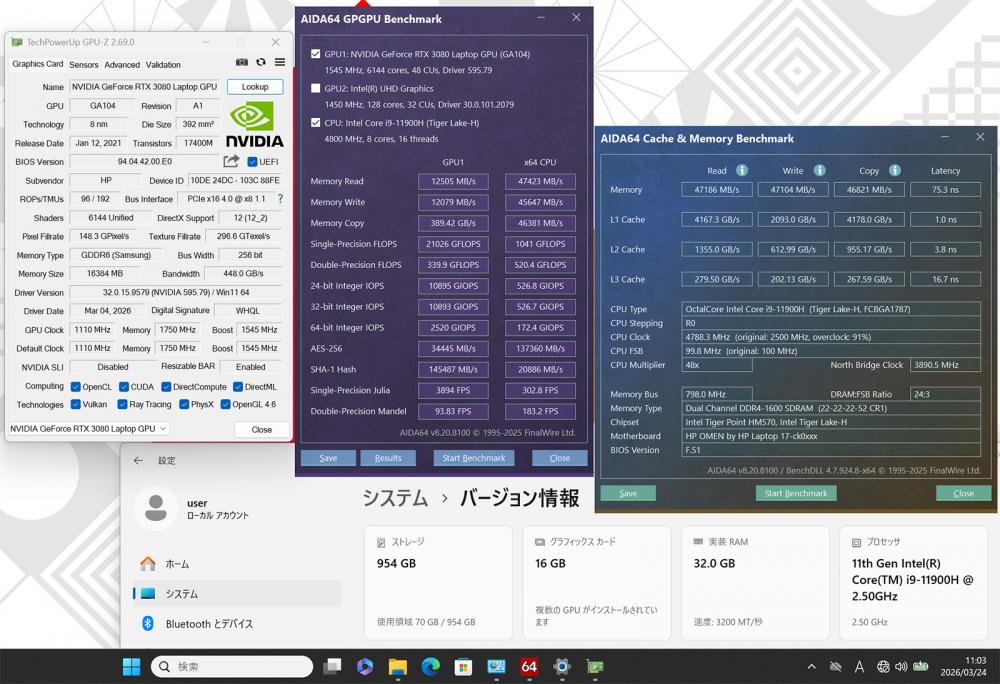The image size is (1000, 684).
Task: Click the Bus Interface question mark icon
Action: 280,199
